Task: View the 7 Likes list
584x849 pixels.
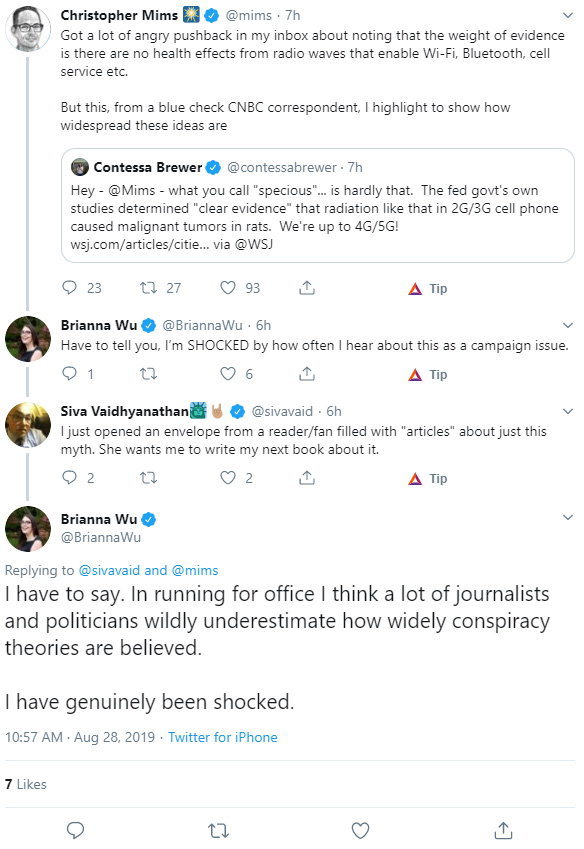Action: 25,784
